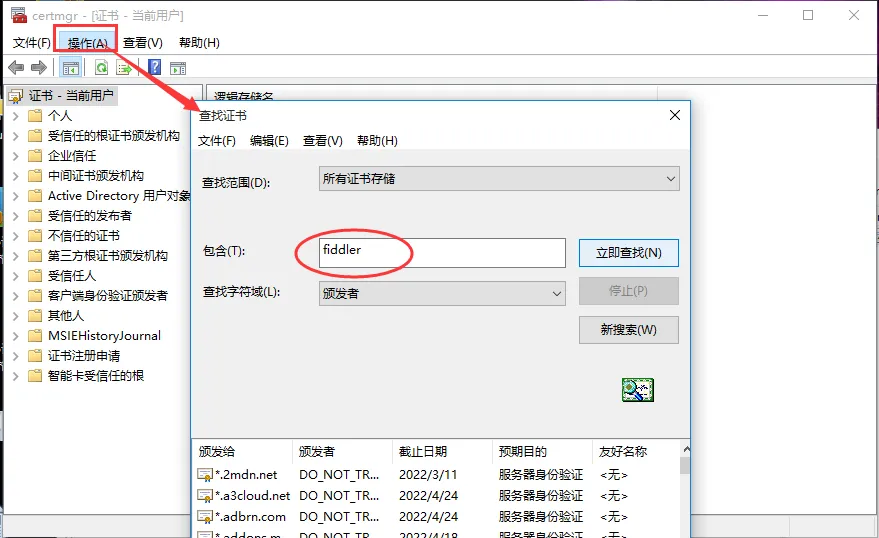Image resolution: width=879 pixels, height=538 pixels.
Task: Click the 立即查找(N) button
Action: (628, 253)
